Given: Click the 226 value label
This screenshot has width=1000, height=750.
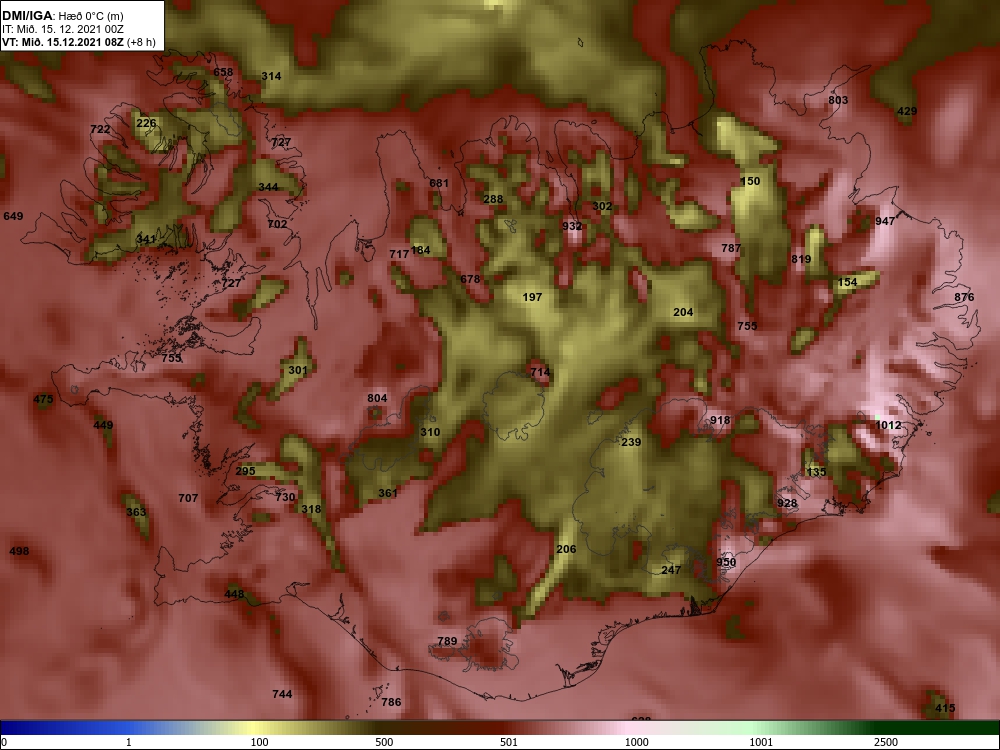Looking at the screenshot, I should pos(146,123).
